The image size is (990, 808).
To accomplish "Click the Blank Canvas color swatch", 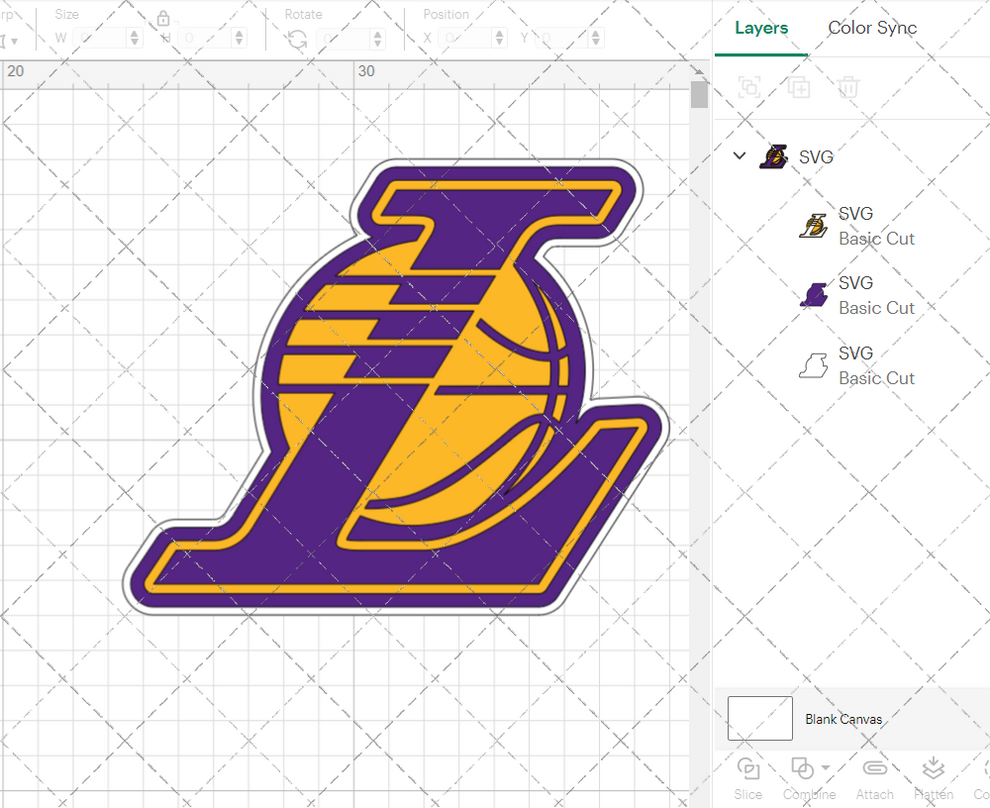I will point(759,718).
